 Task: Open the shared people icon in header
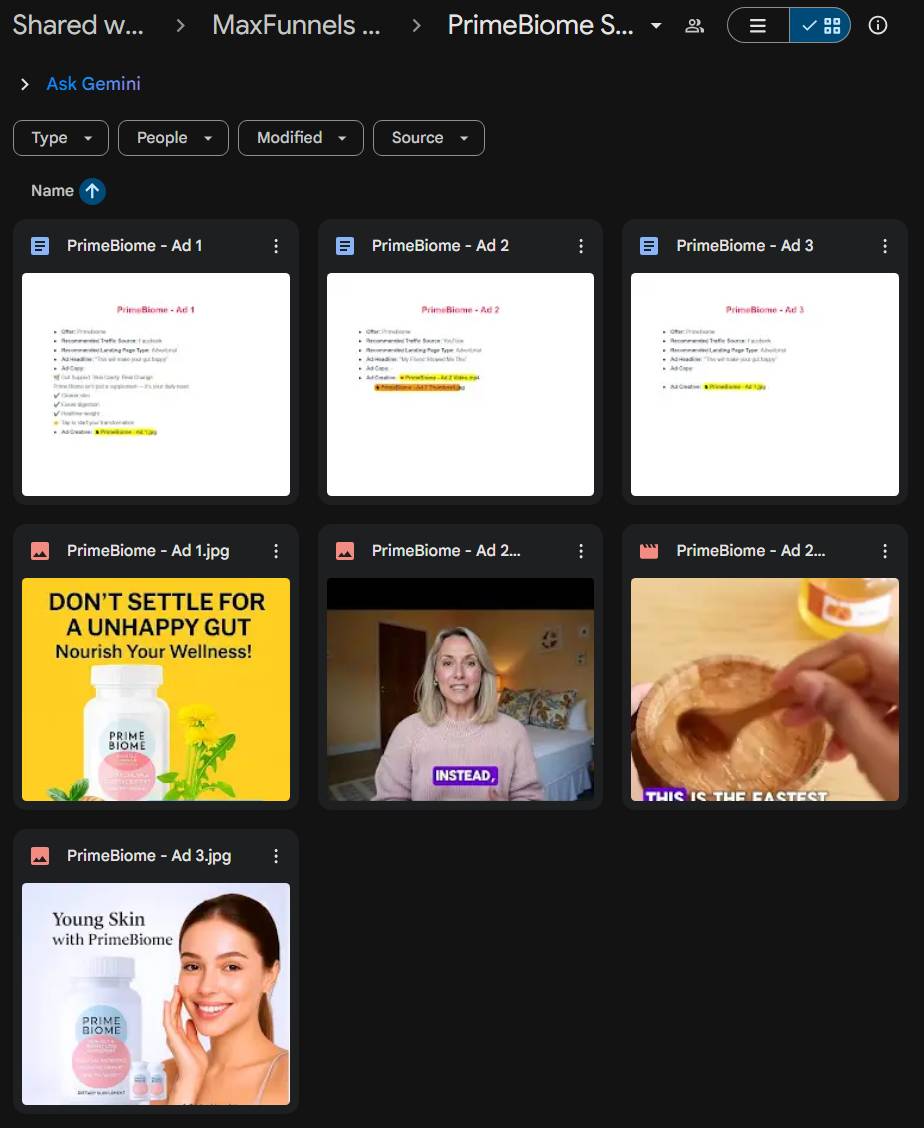(694, 26)
